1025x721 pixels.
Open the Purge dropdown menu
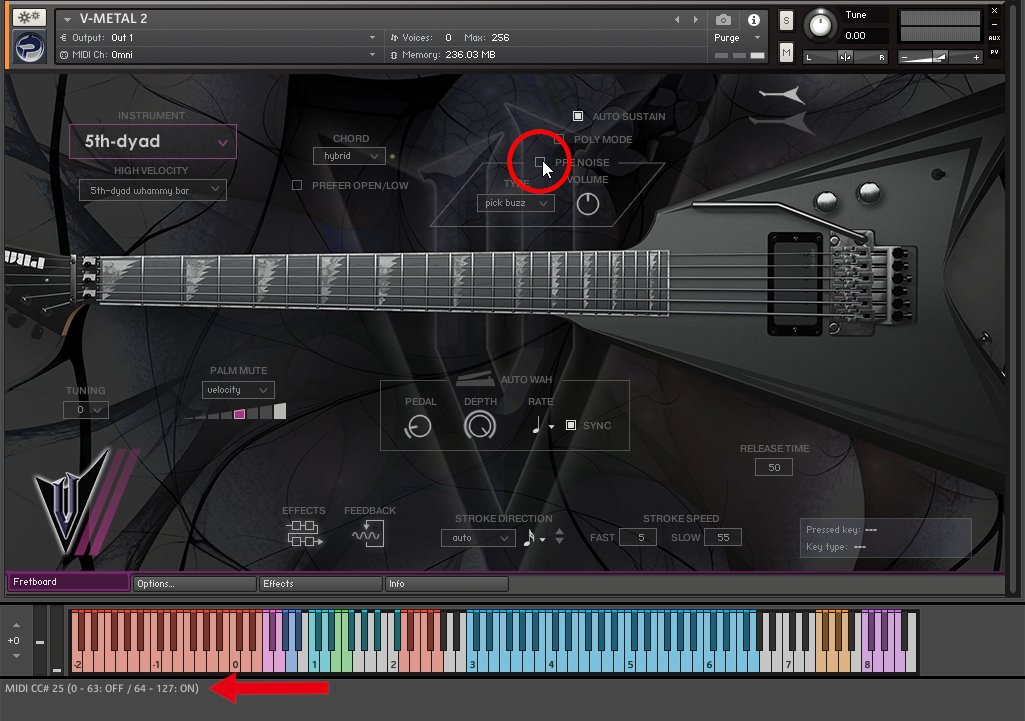(737, 38)
